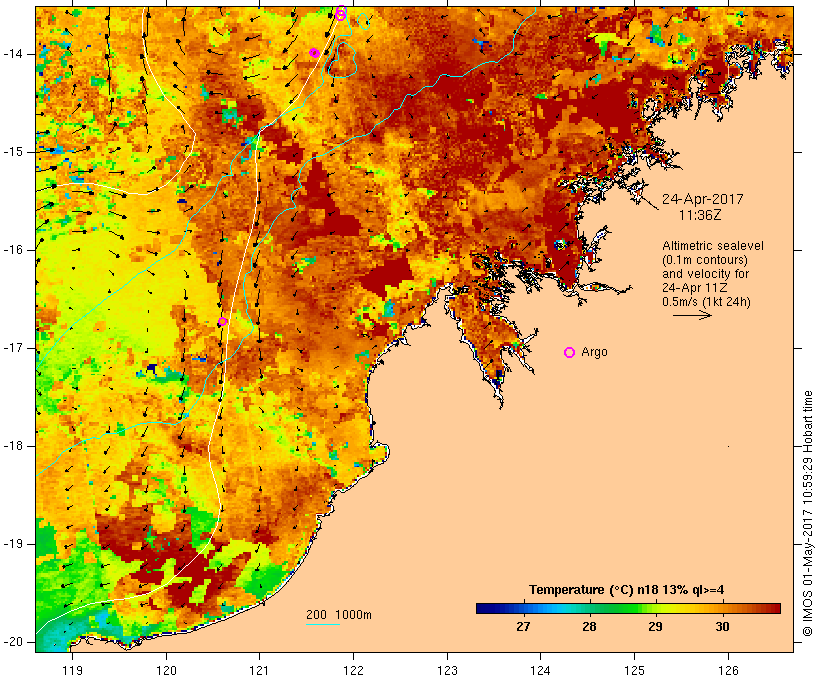Click the "Temperature (°C) n18 13% ql>=4" title
Image resolution: width=820 pixels, height=680 pixels.
pos(627,590)
